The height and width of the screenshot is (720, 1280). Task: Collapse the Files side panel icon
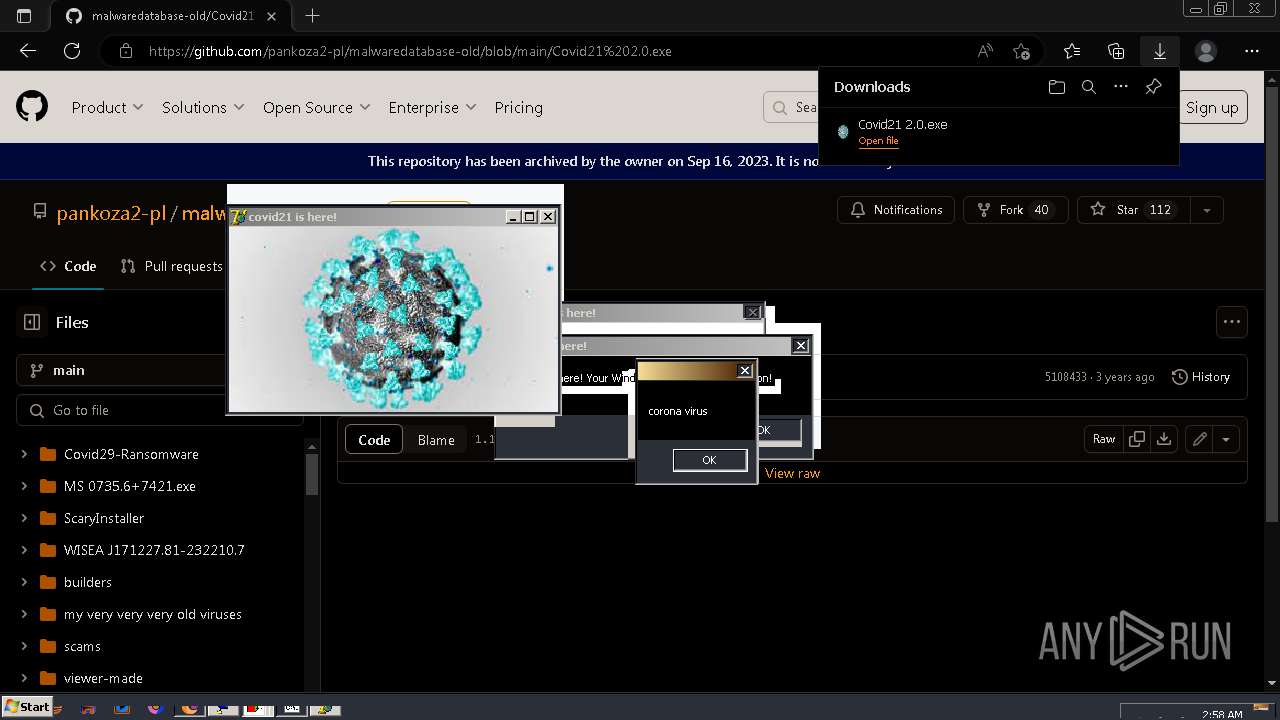32,322
